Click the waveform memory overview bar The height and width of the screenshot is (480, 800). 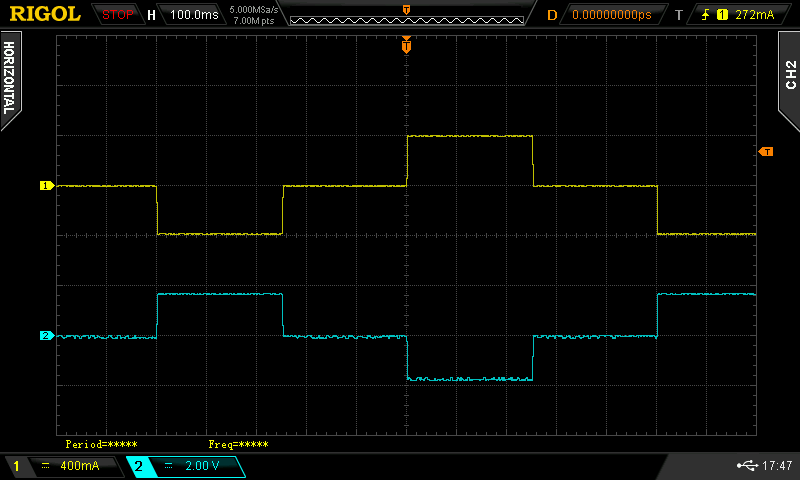pos(407,20)
